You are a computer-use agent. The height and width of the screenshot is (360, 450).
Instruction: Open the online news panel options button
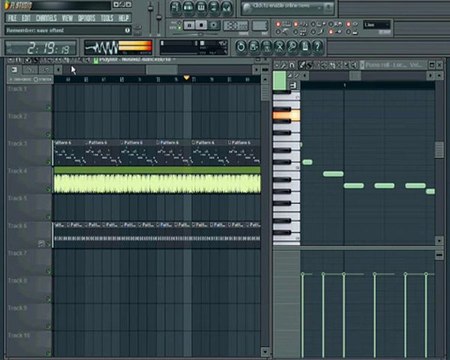click(329, 8)
